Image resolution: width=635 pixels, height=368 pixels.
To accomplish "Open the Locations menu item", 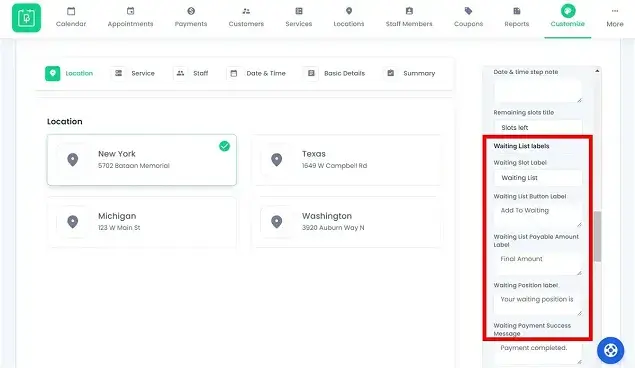I will (x=349, y=18).
